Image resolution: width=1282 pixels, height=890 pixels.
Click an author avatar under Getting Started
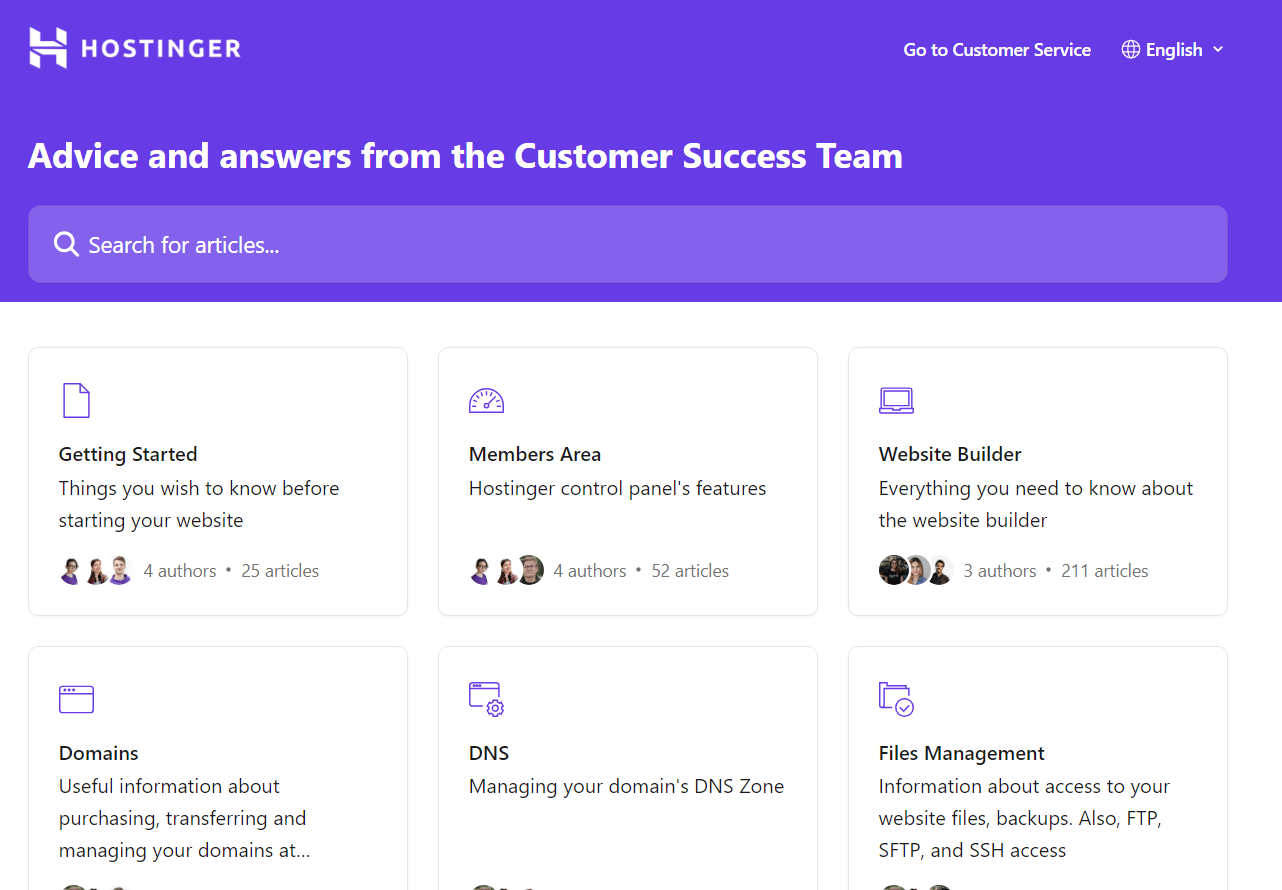70,570
